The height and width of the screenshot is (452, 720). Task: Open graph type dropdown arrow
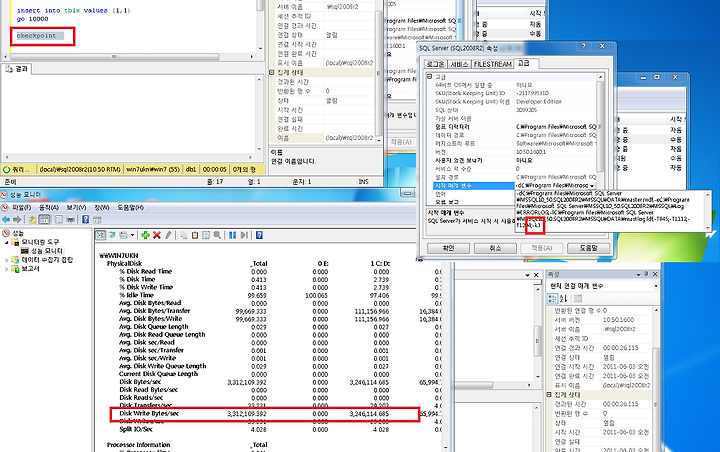[x=132, y=235]
